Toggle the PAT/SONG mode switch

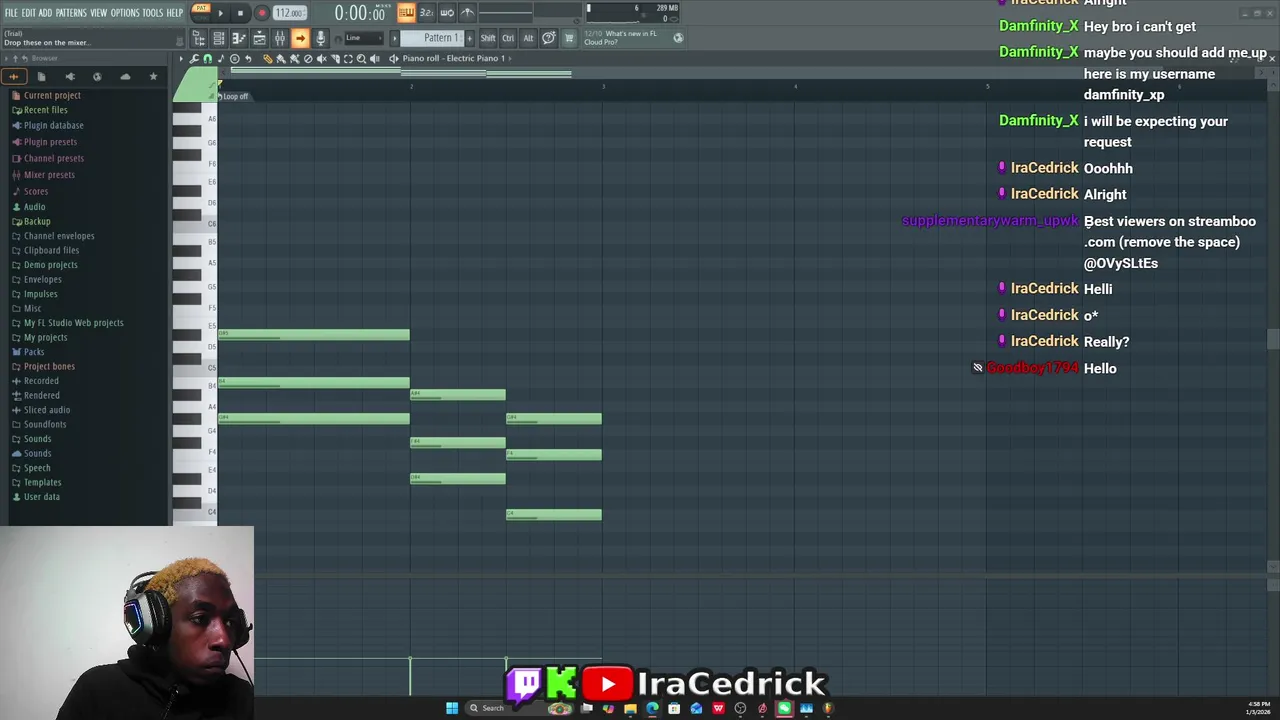[201, 11]
